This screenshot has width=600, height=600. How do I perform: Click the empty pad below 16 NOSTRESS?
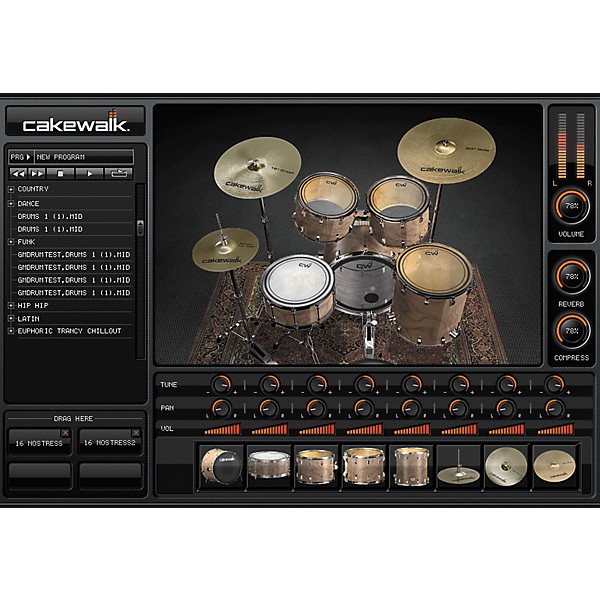click(39, 476)
